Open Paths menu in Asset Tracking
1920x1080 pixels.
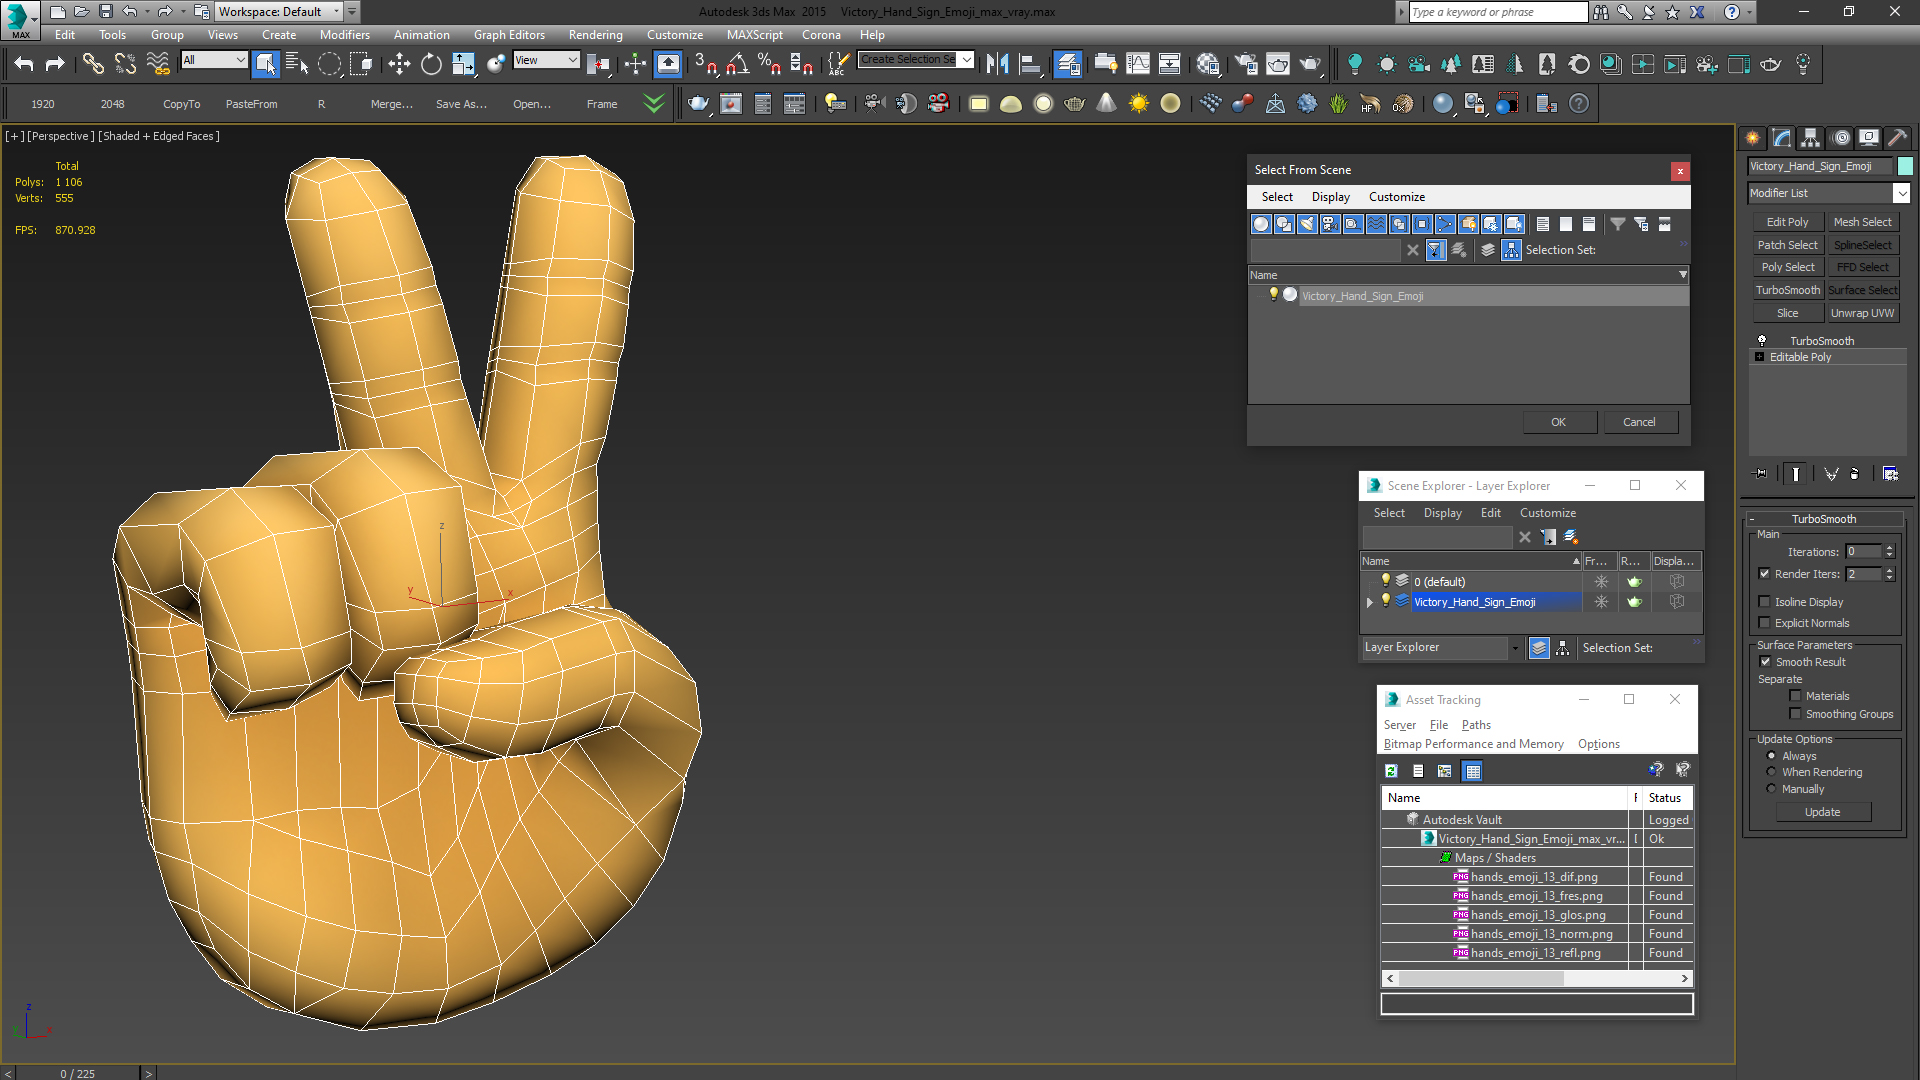pos(1476,725)
